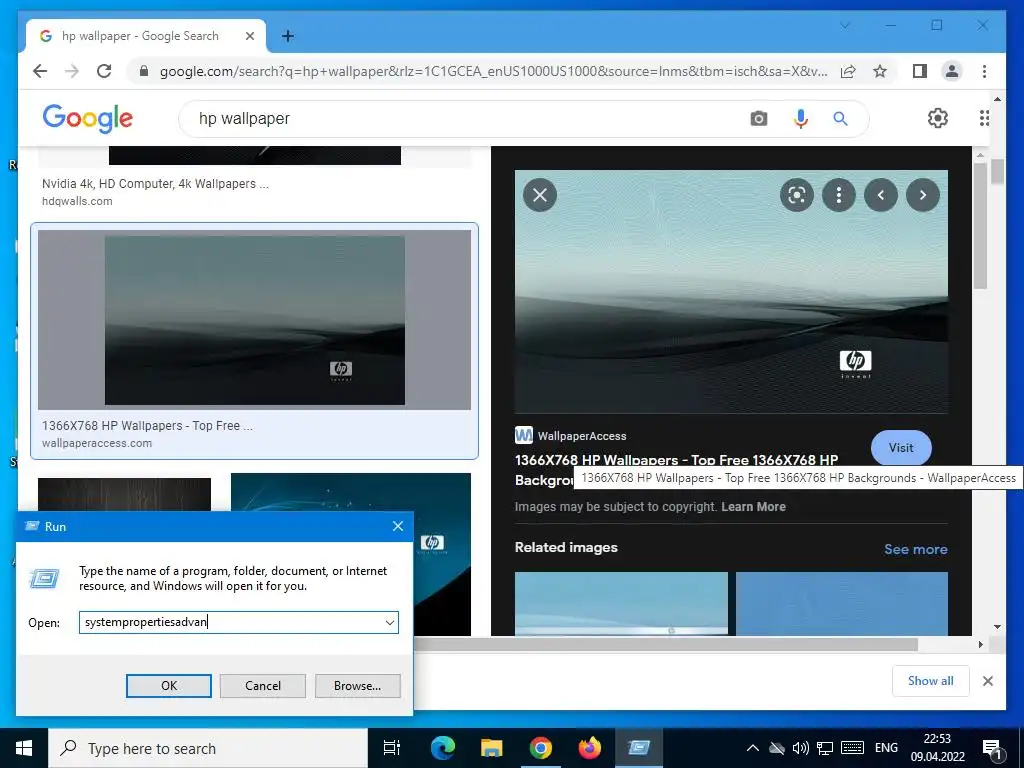The width and height of the screenshot is (1024, 768).
Task: Launch Microsoft Edge from the taskbar
Action: [442, 748]
